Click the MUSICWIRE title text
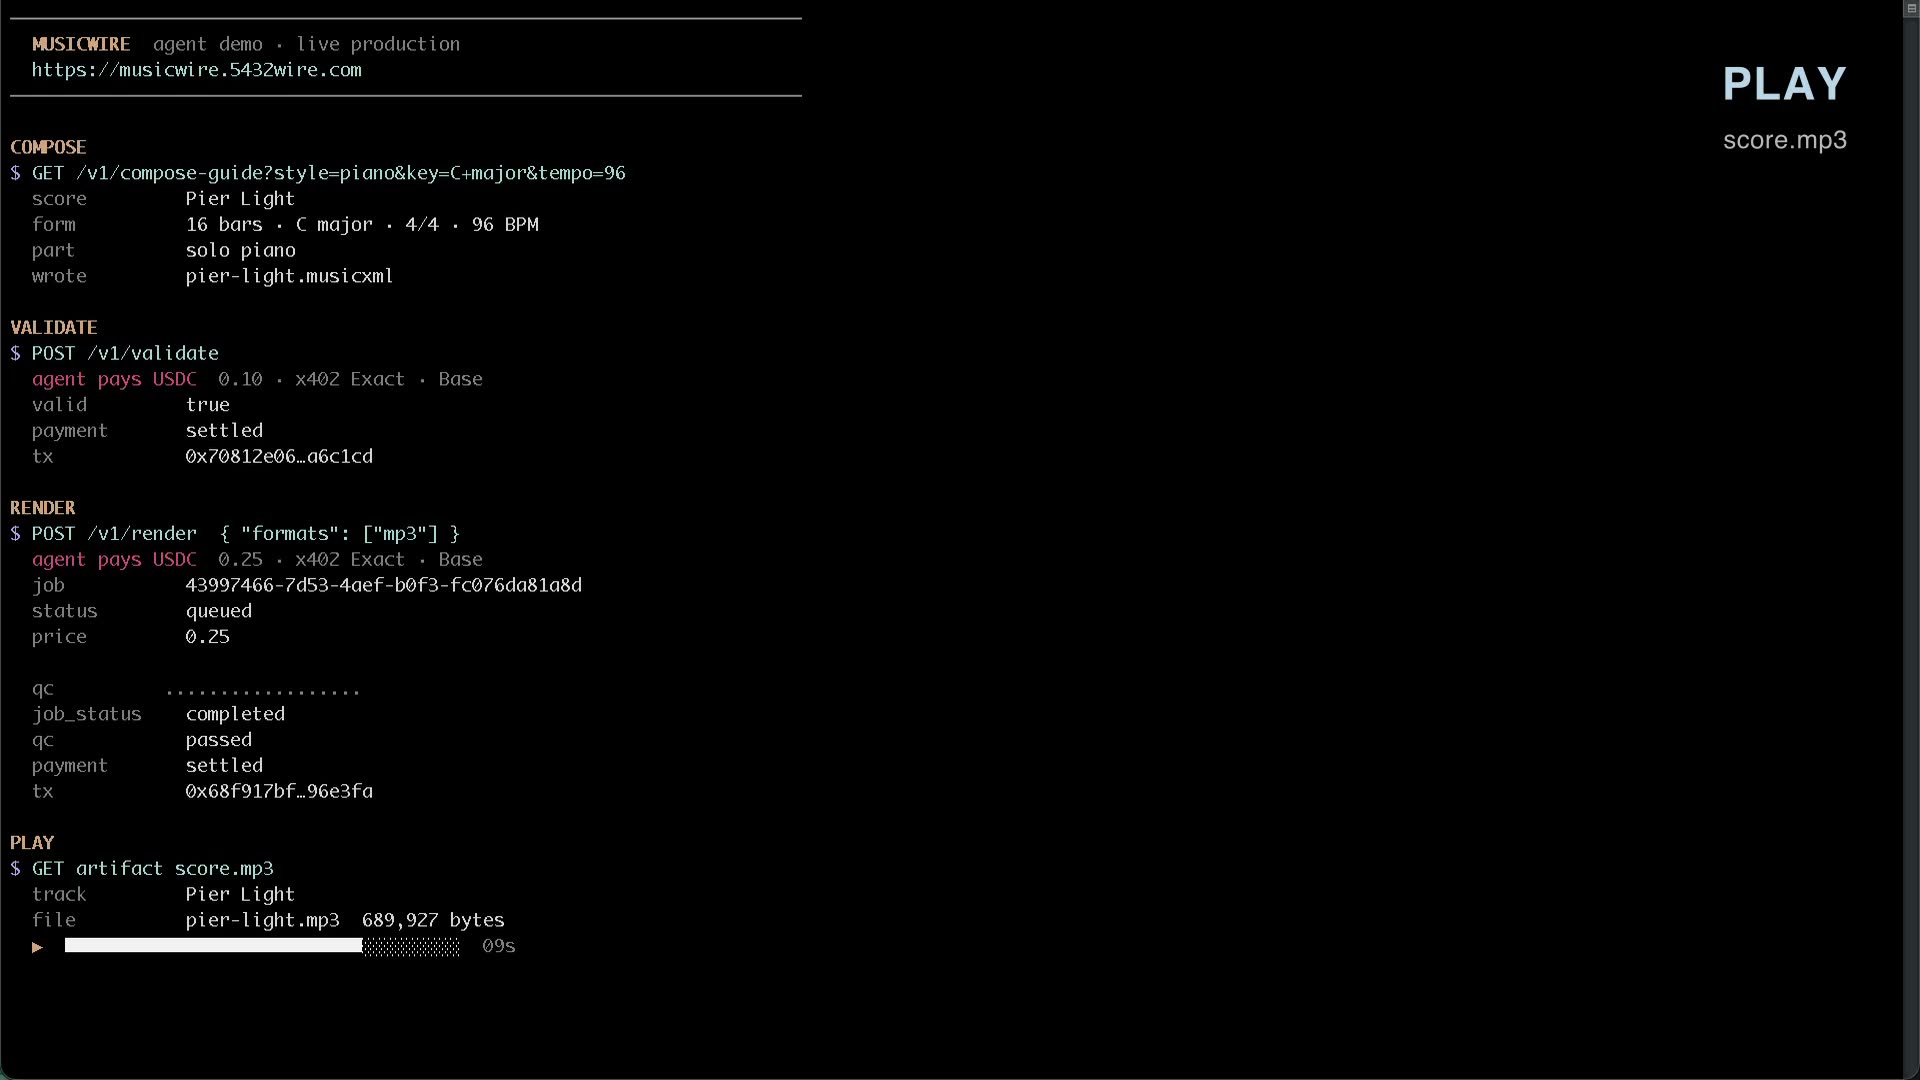The height and width of the screenshot is (1080, 1920). point(81,44)
